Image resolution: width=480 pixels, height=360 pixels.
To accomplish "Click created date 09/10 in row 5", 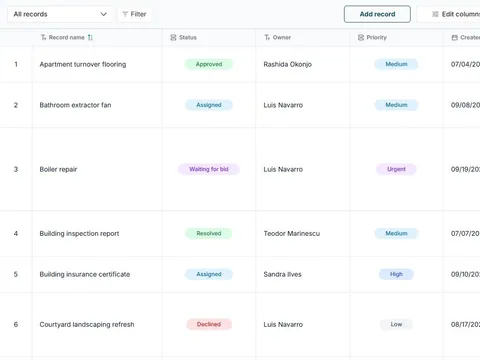I will coord(465,274).
